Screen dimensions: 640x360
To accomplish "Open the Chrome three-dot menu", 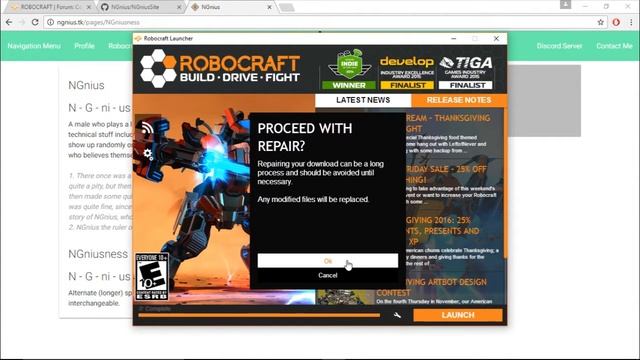I will [631, 22].
